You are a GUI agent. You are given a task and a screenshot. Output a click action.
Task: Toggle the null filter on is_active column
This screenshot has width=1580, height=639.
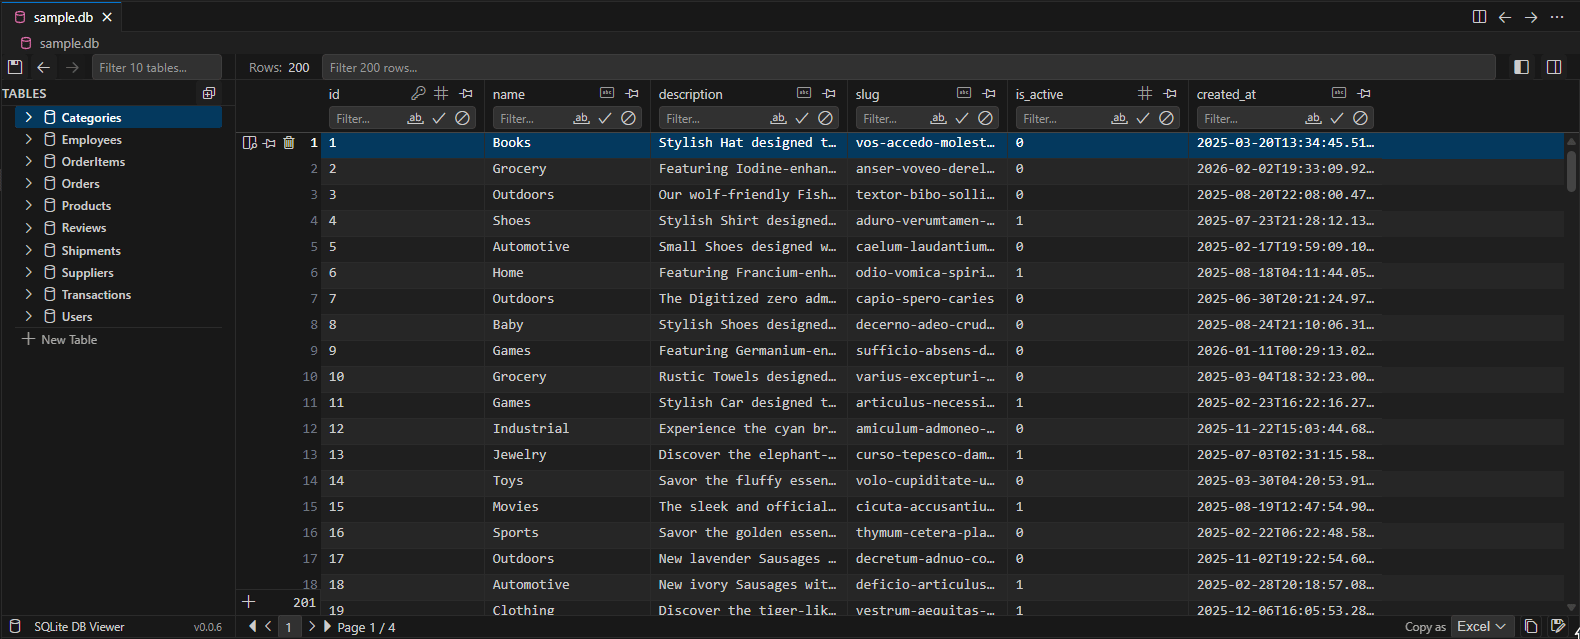[1166, 118]
